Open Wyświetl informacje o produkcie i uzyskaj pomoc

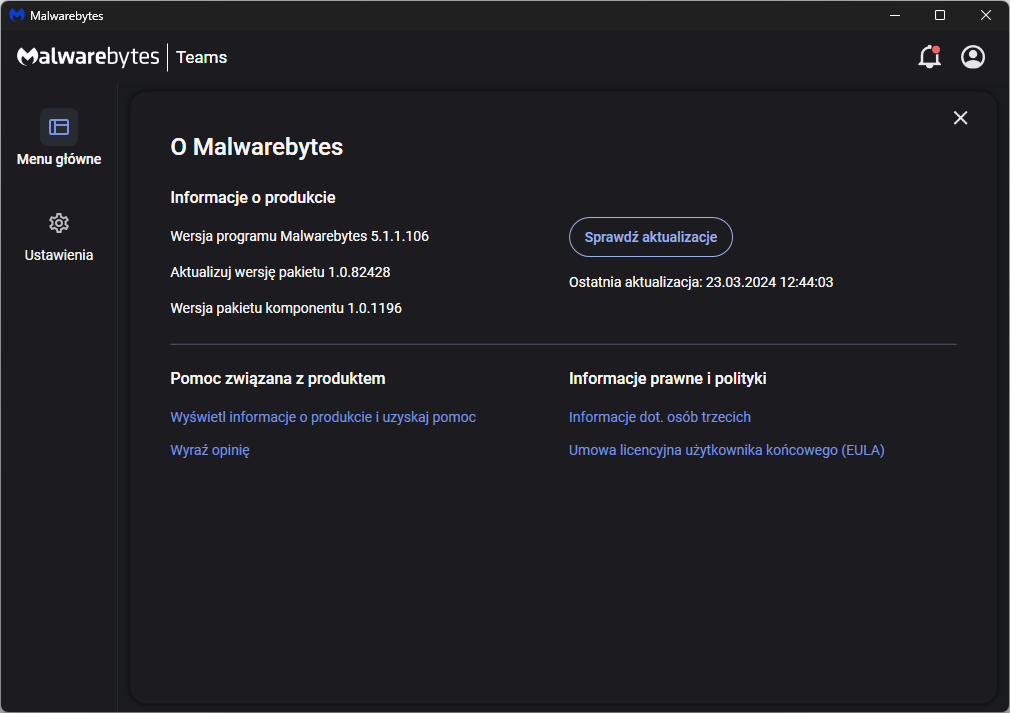(323, 417)
